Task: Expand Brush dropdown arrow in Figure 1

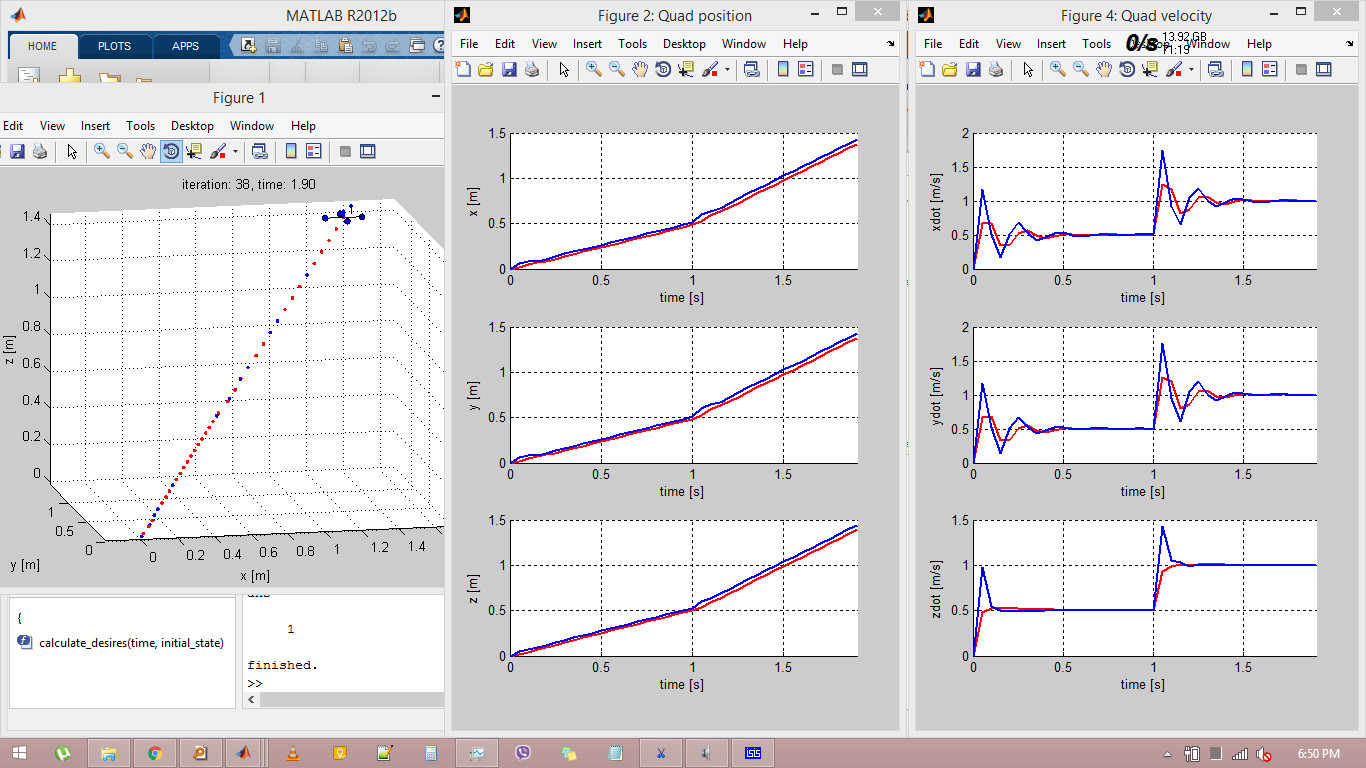Action: point(235,151)
